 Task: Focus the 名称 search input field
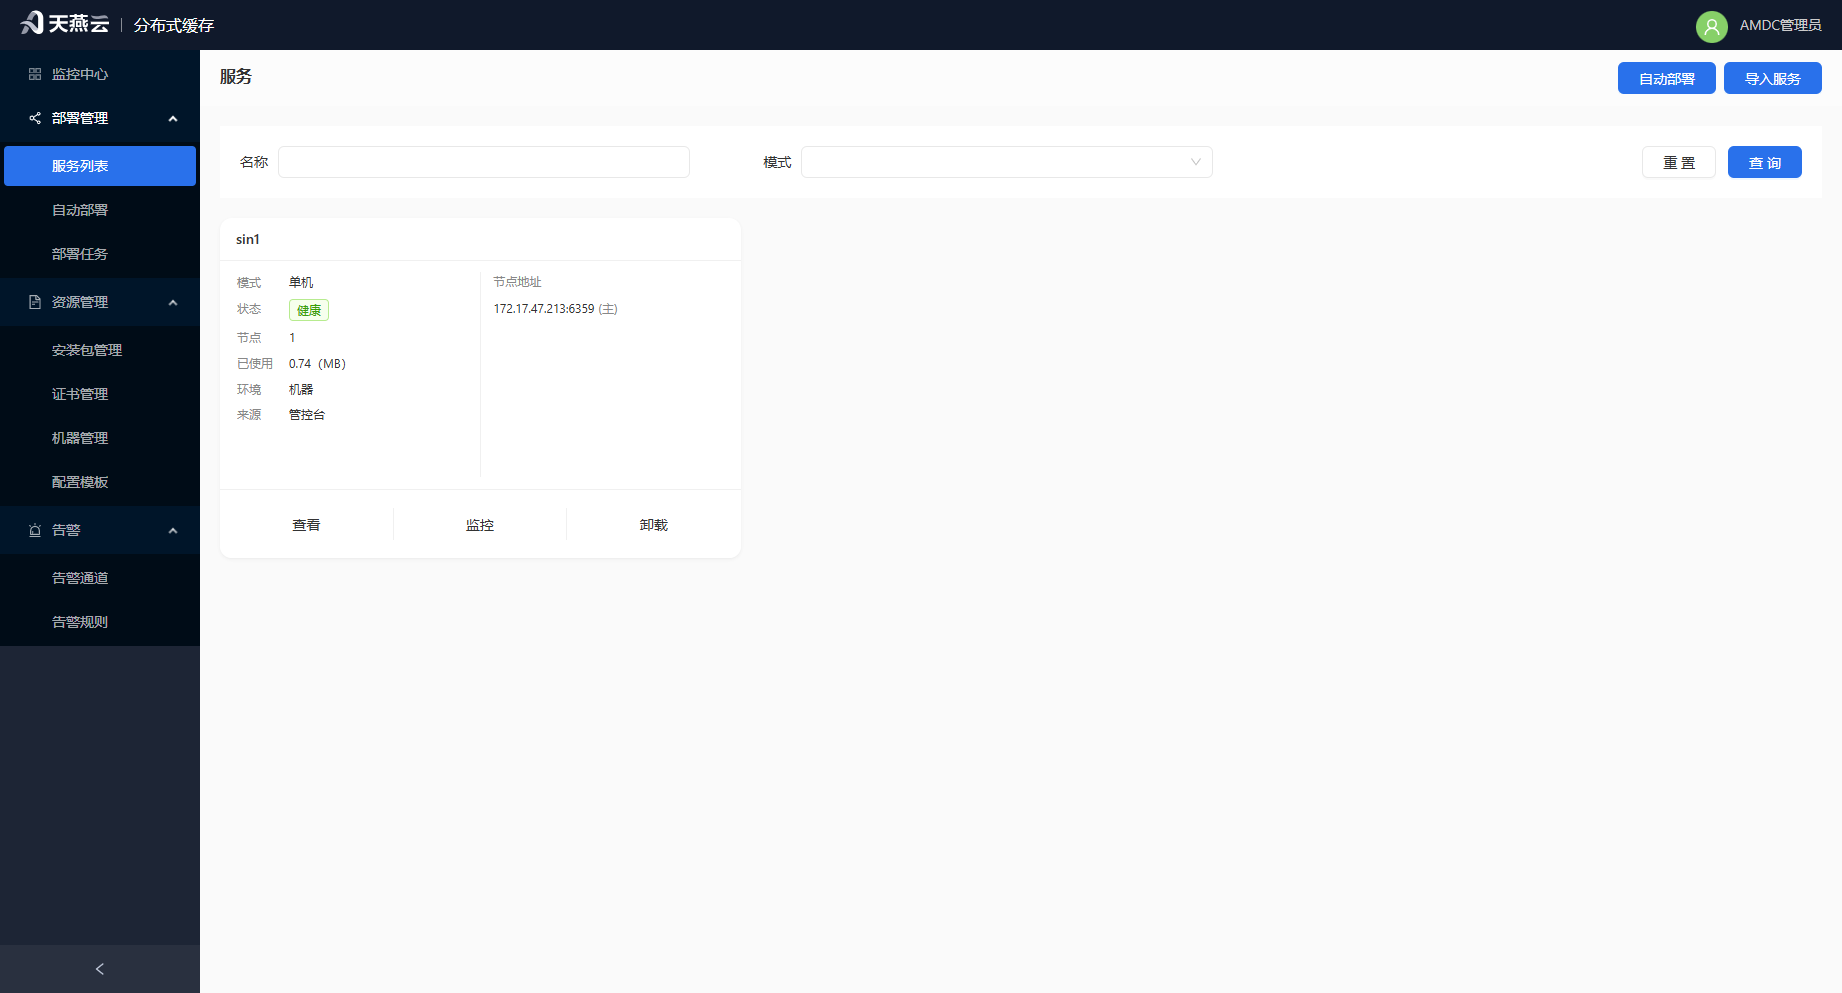tap(484, 162)
